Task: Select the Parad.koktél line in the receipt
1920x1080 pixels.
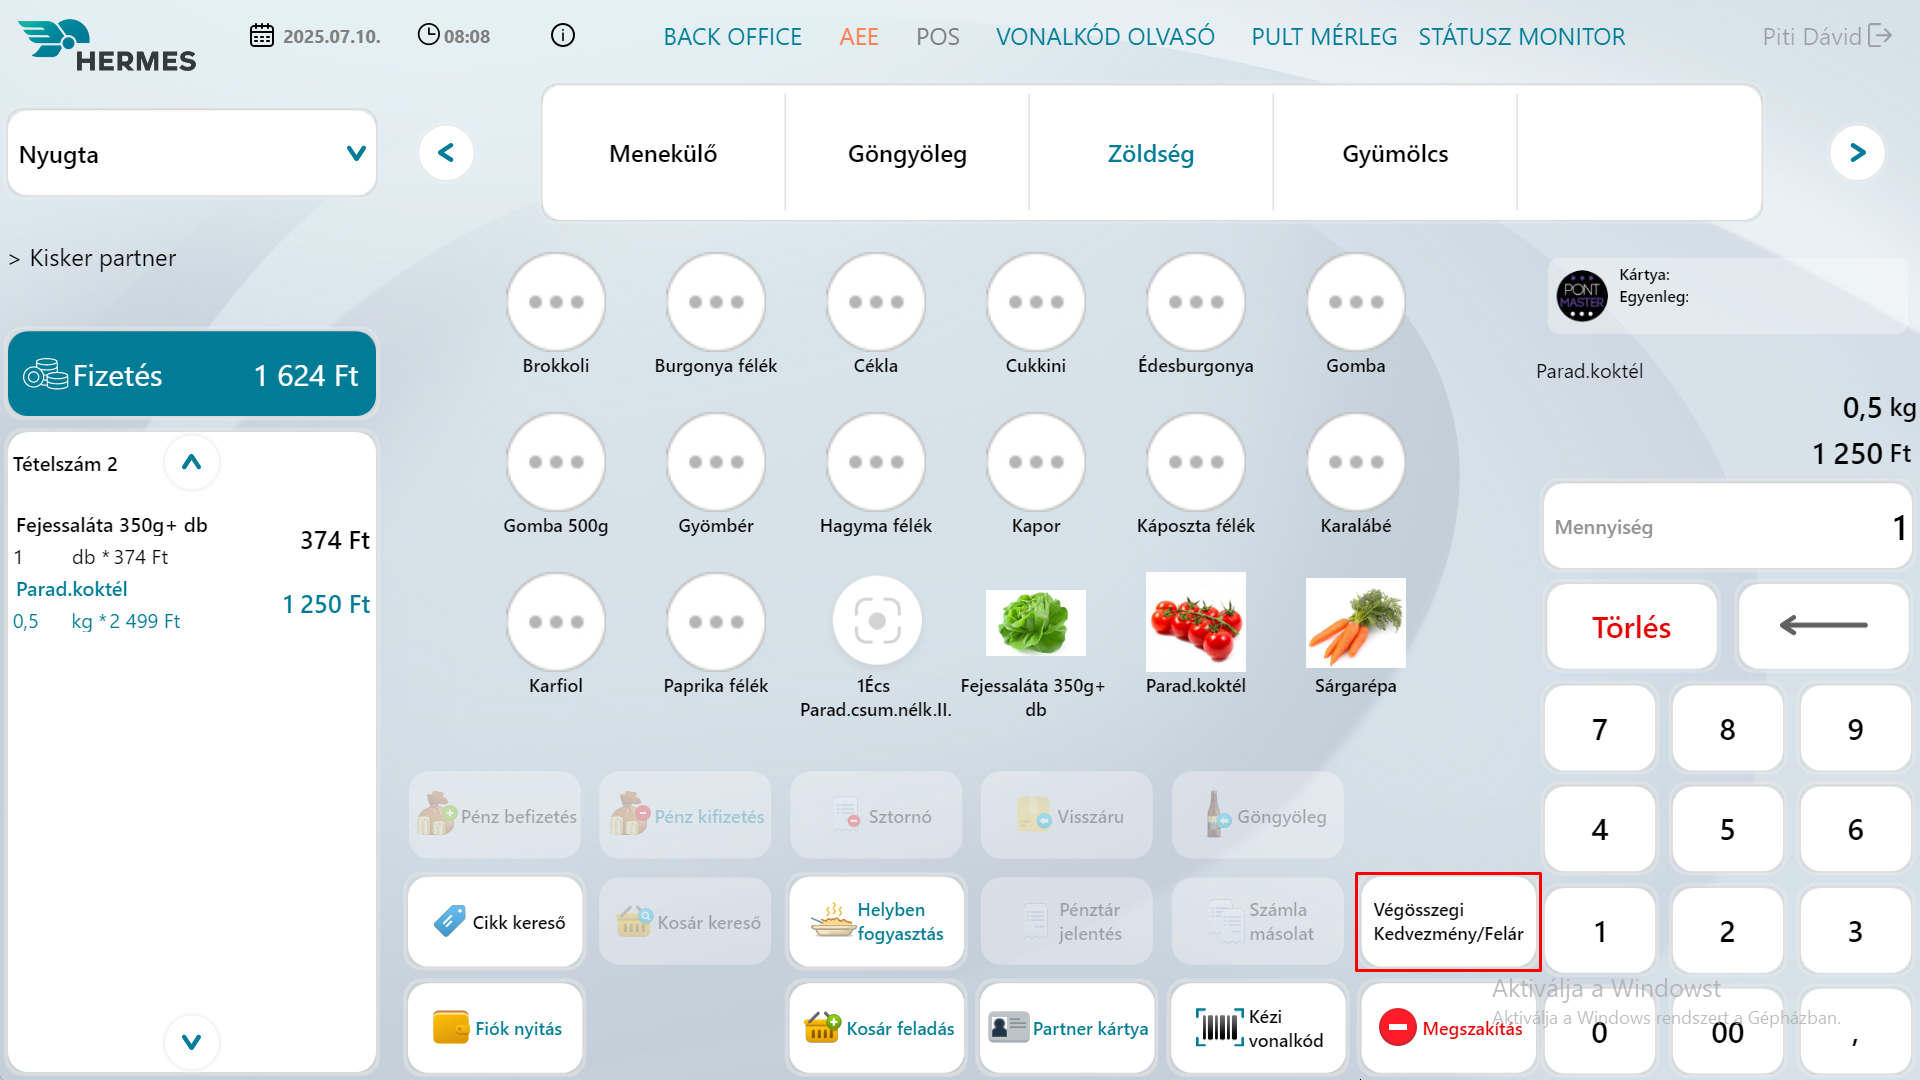Action: (191, 604)
